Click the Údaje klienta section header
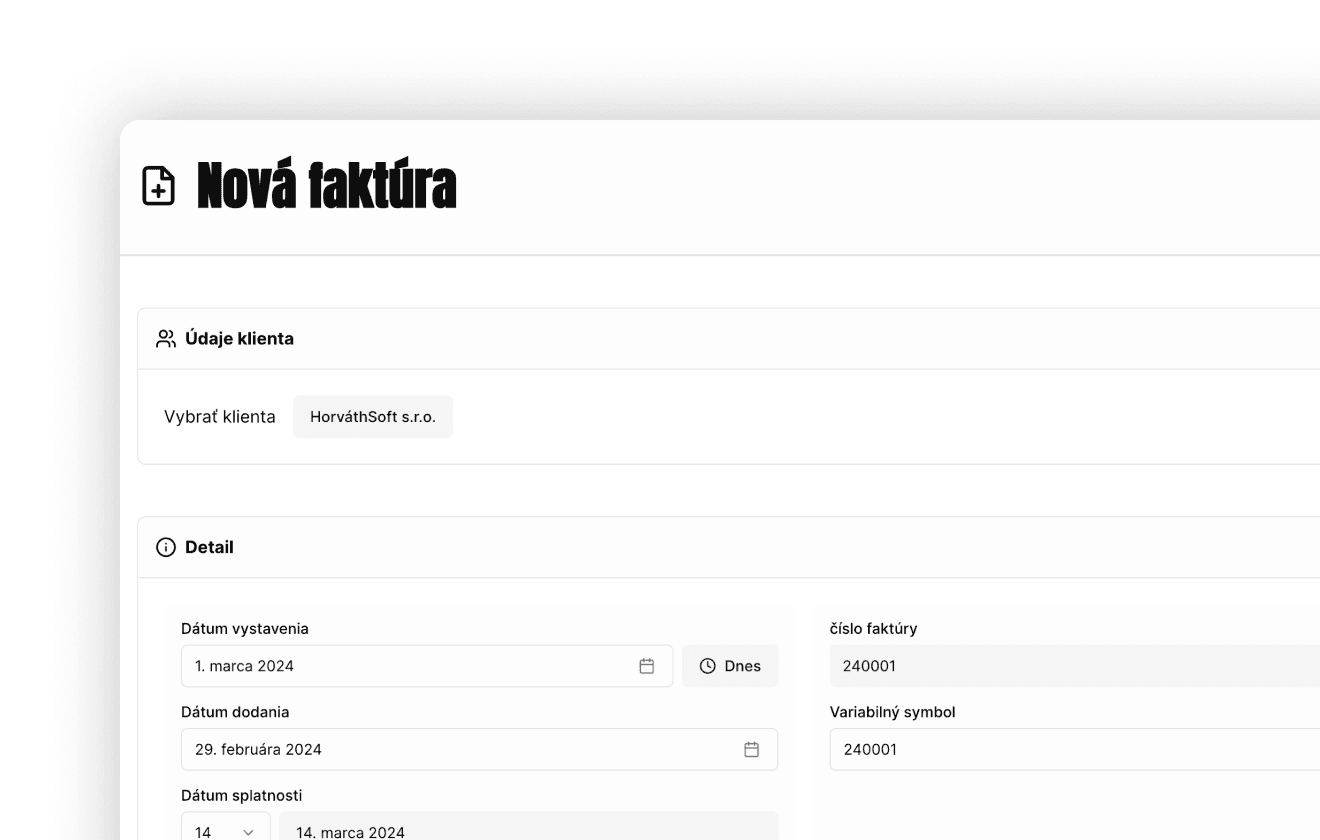This screenshot has height=840, width=1320. pyautogui.click(x=240, y=339)
